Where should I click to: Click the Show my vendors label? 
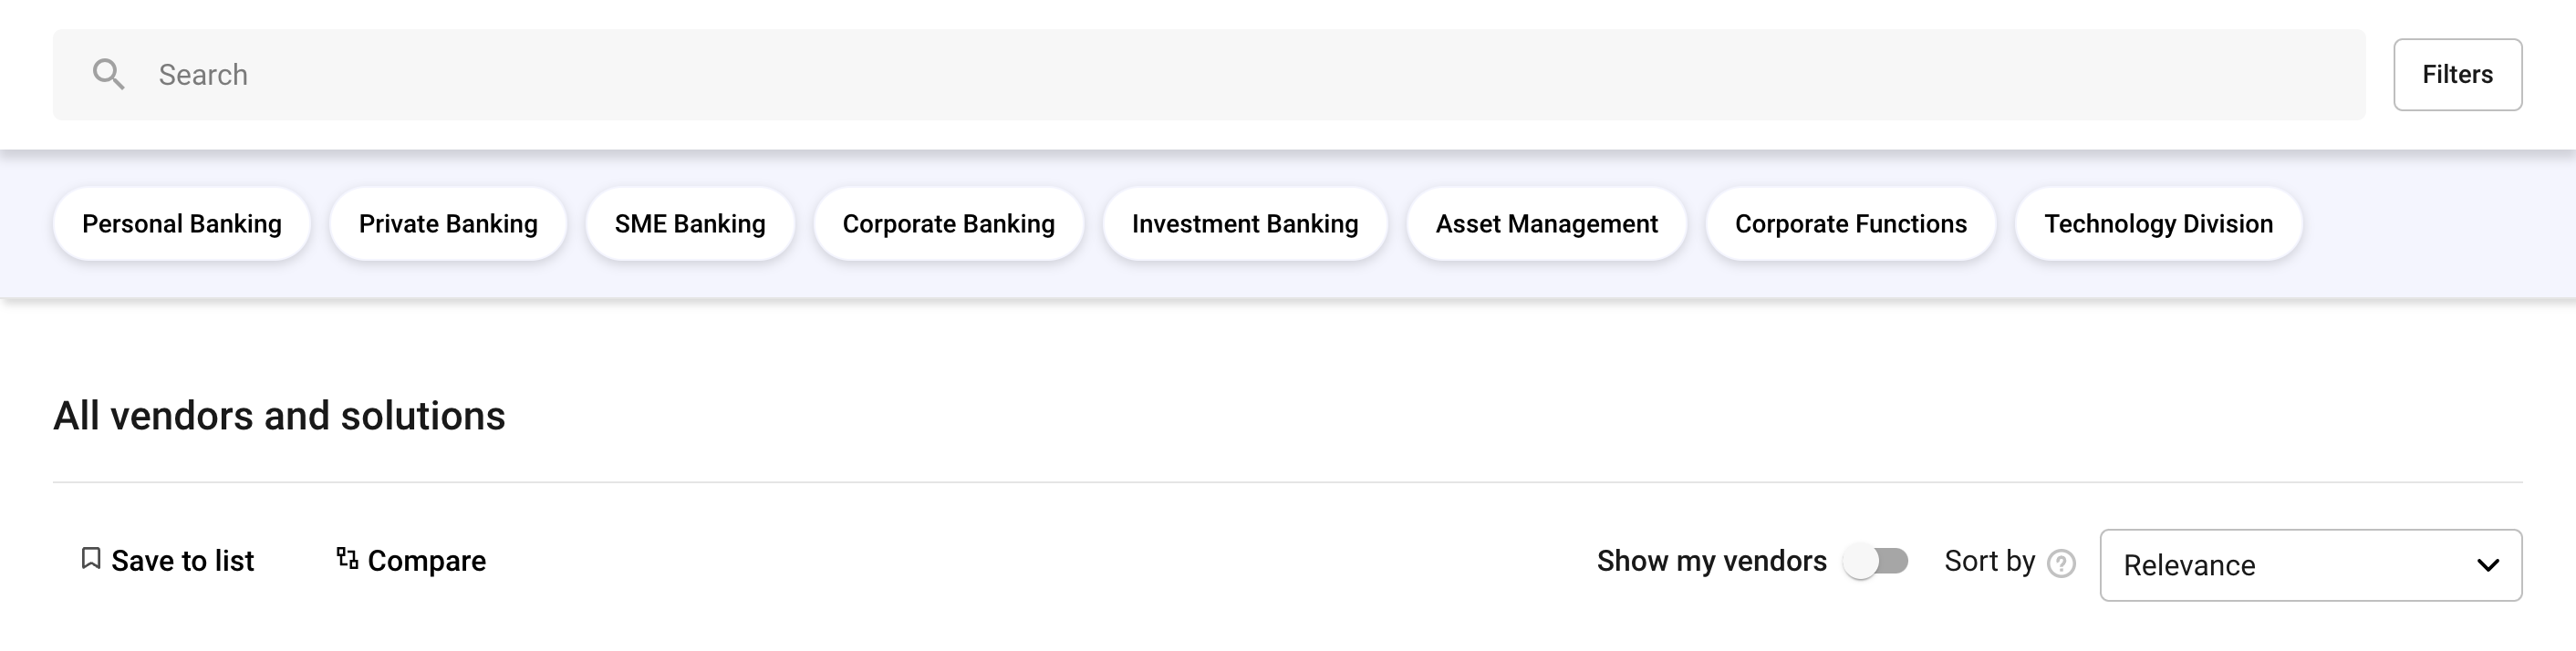pos(1711,561)
